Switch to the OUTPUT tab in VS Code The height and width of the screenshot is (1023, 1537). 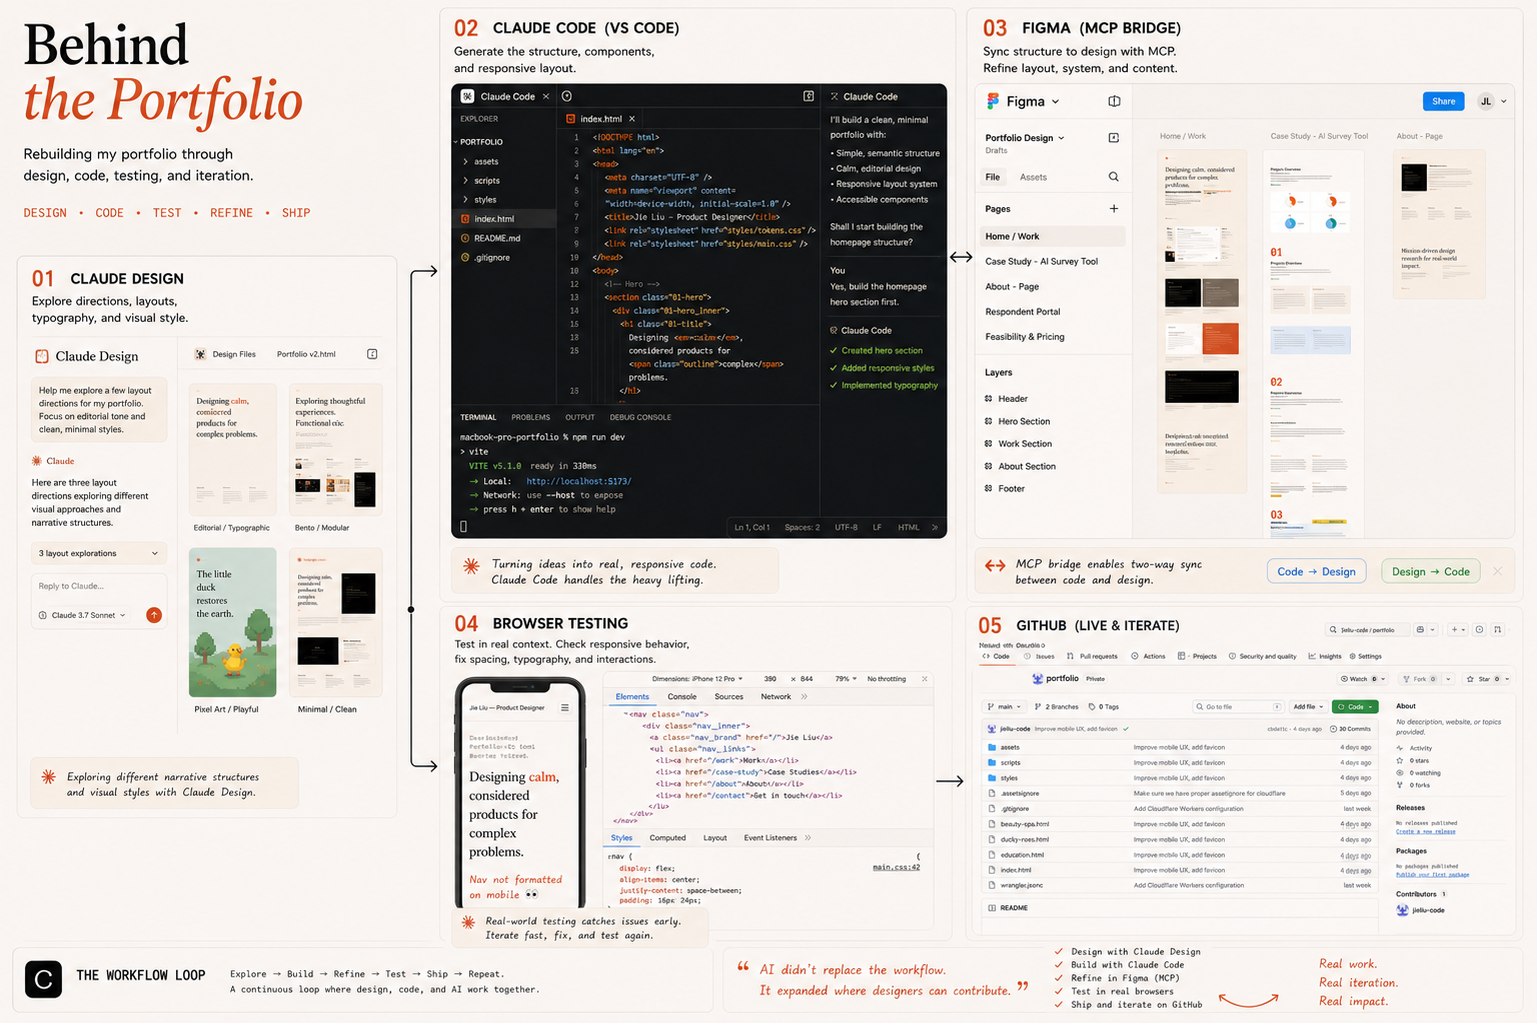coord(580,417)
